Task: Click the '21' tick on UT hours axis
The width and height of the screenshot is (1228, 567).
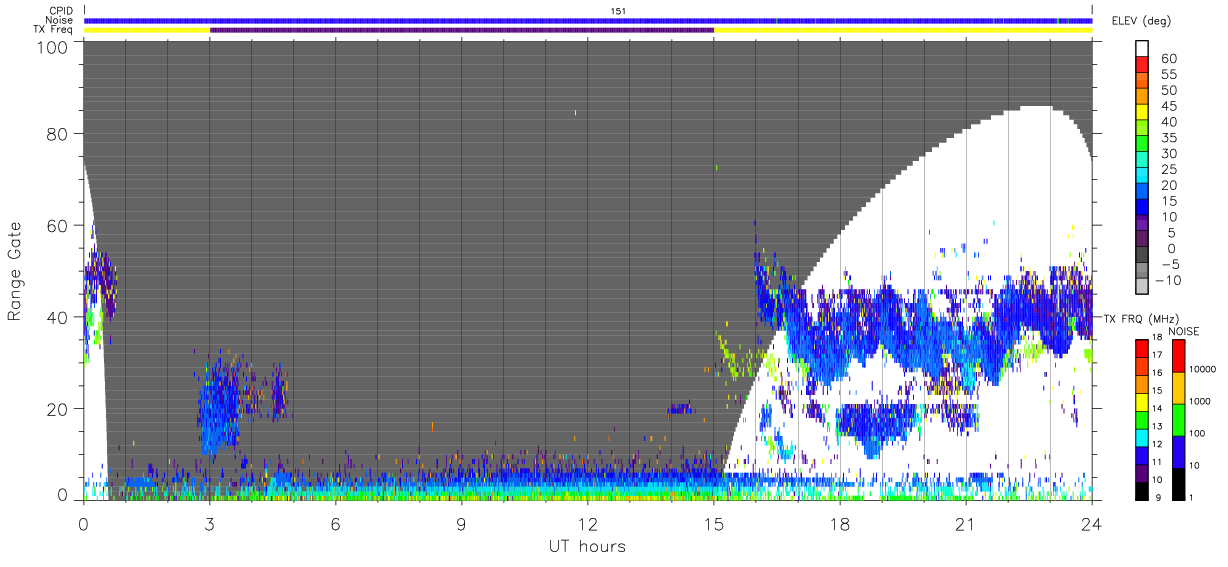Action: click(965, 524)
